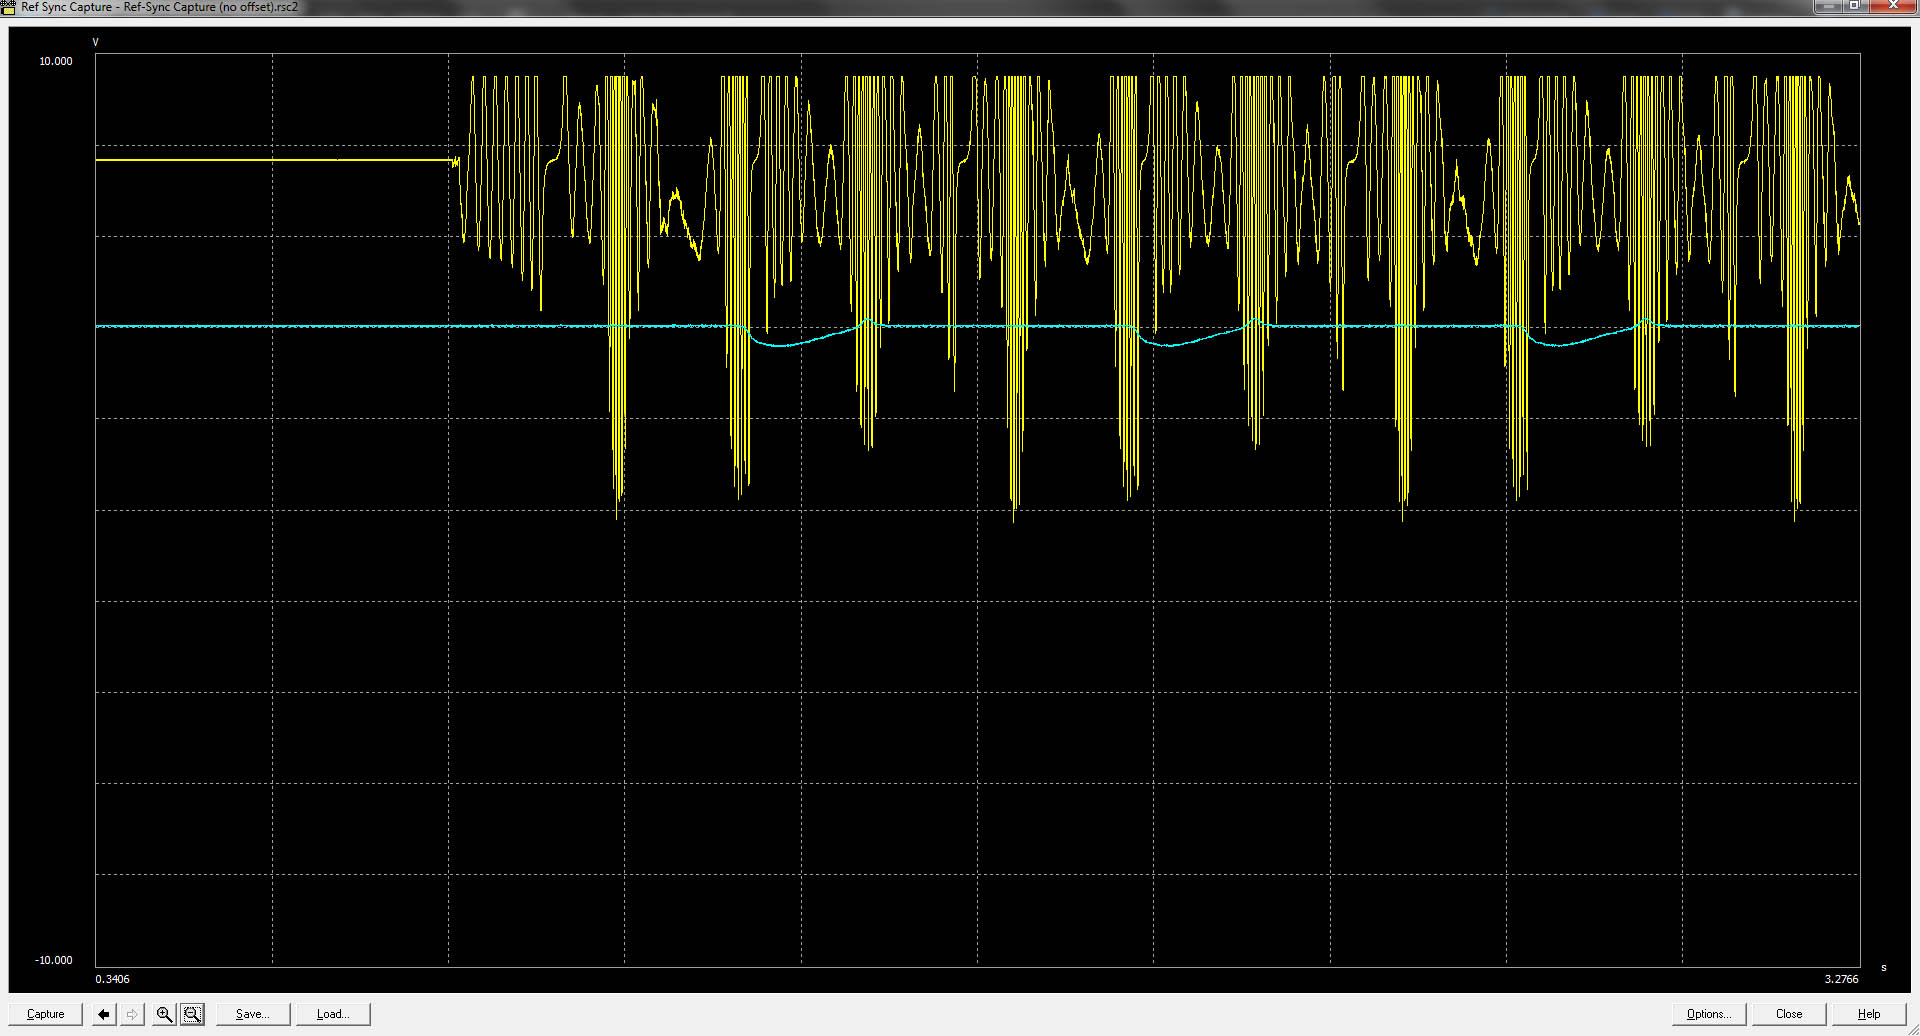
Task: Open Help for Ref Sync Capture
Action: pos(1869,1014)
